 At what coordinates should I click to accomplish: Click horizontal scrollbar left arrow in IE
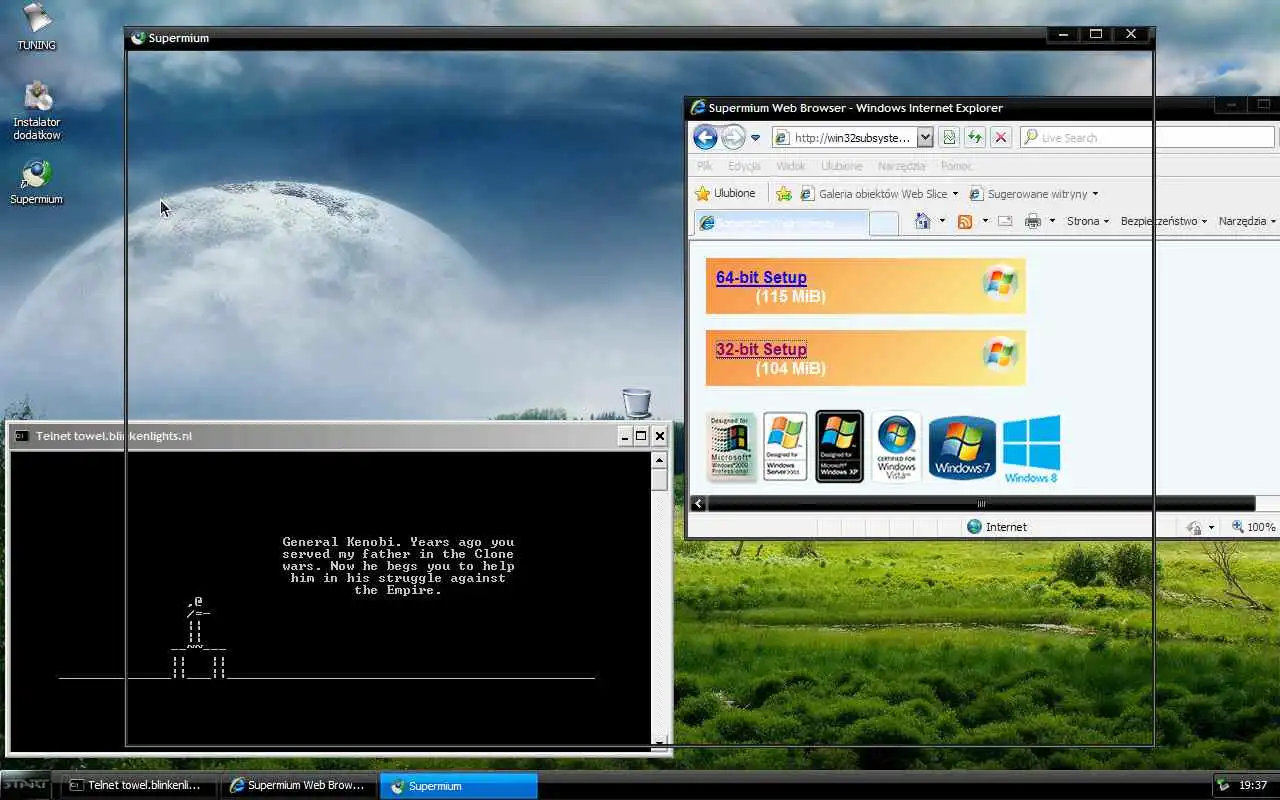pos(698,504)
